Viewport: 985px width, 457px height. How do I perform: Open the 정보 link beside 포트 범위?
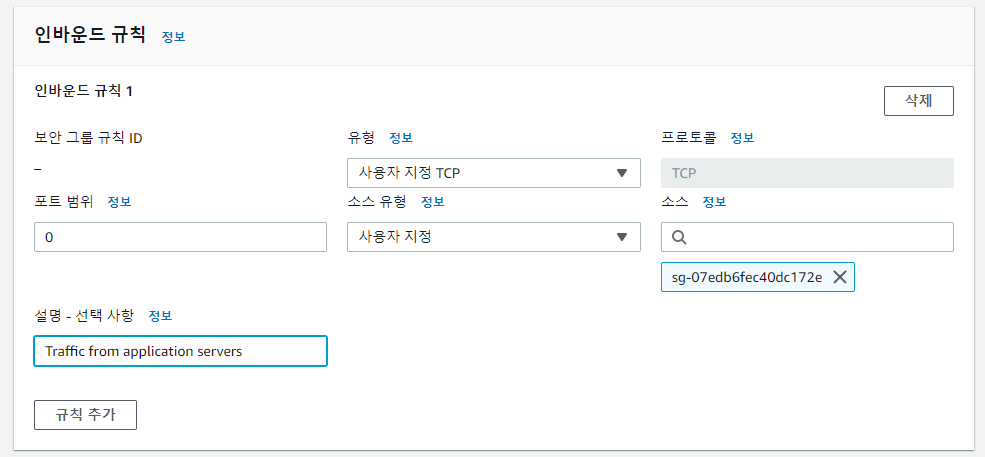pyautogui.click(x=119, y=202)
